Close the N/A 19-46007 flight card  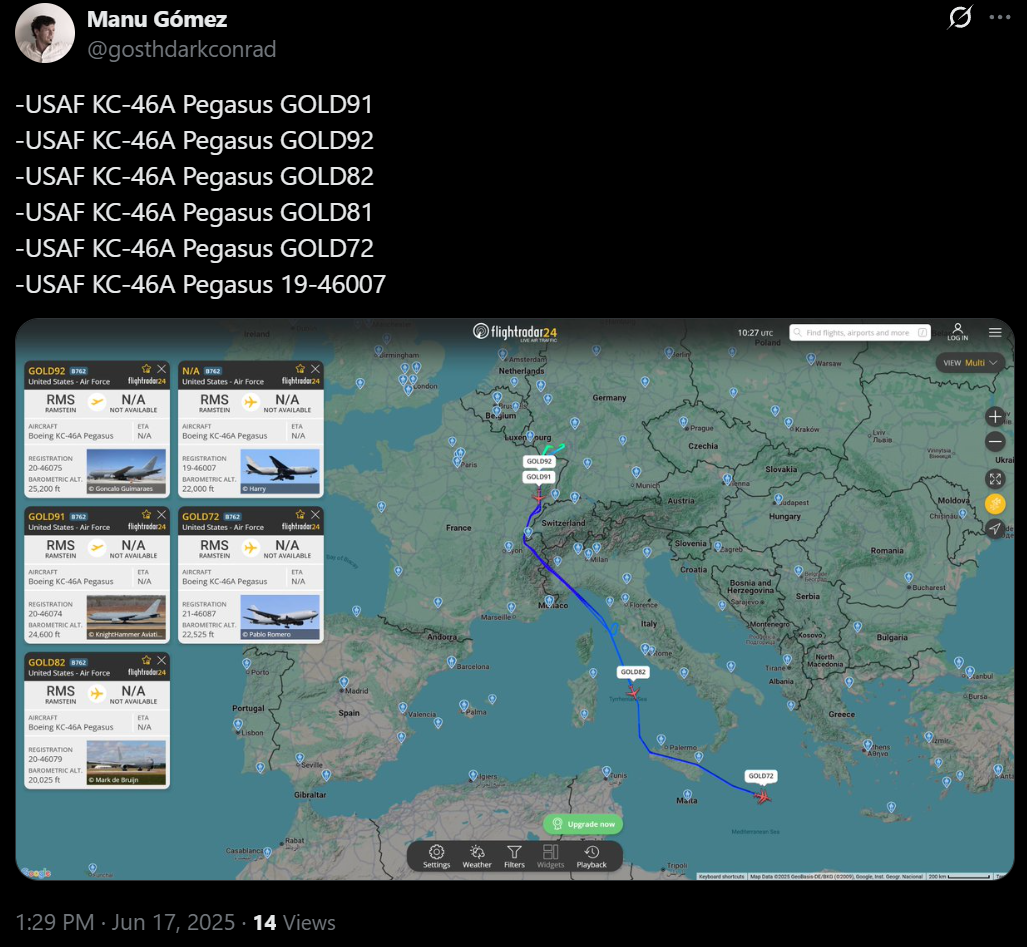315,369
